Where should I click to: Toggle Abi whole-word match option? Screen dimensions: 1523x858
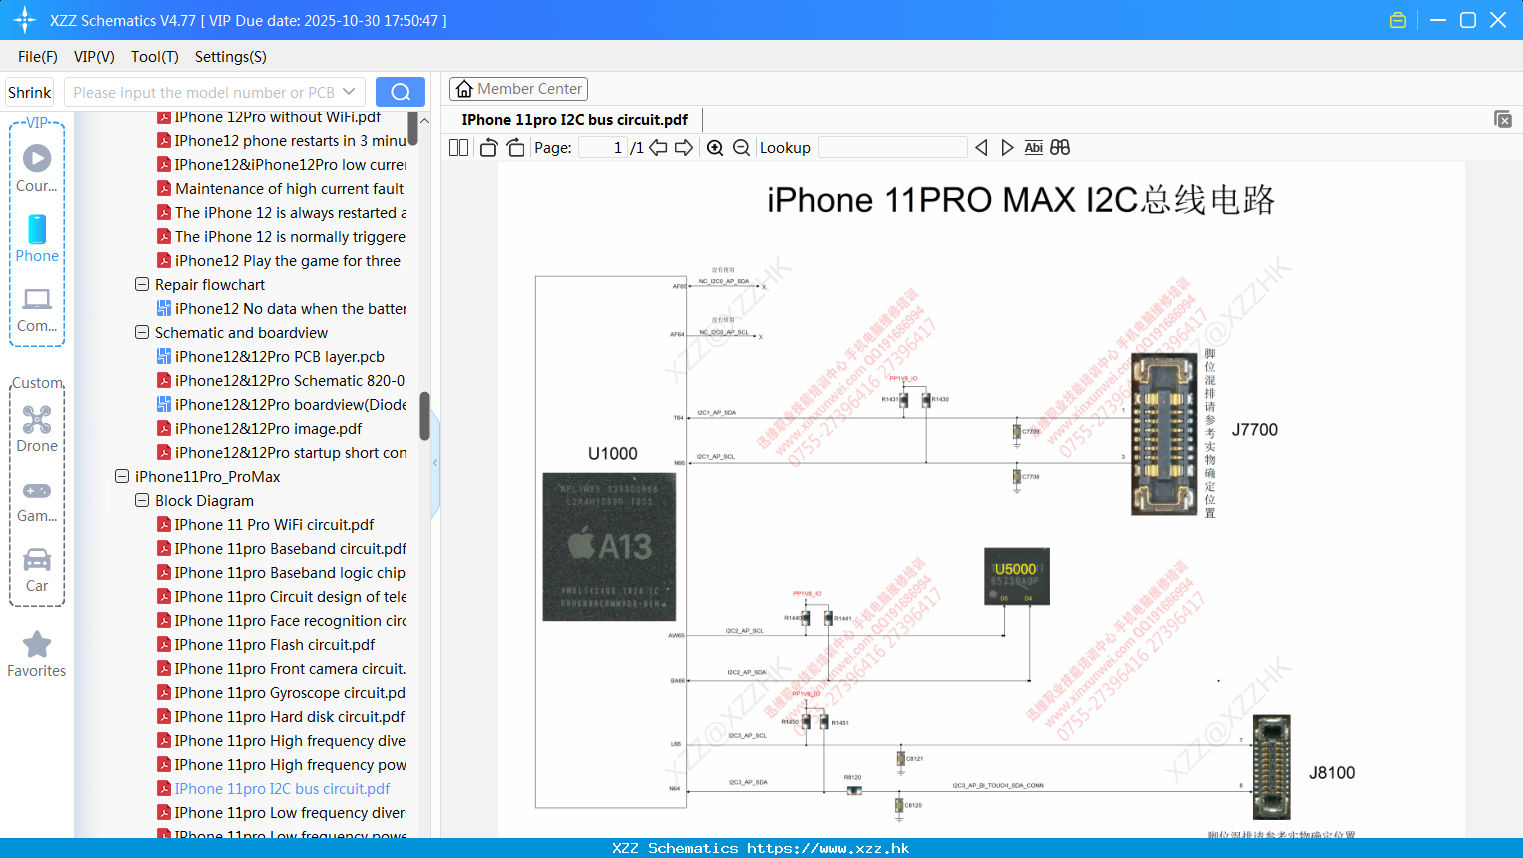1034,148
